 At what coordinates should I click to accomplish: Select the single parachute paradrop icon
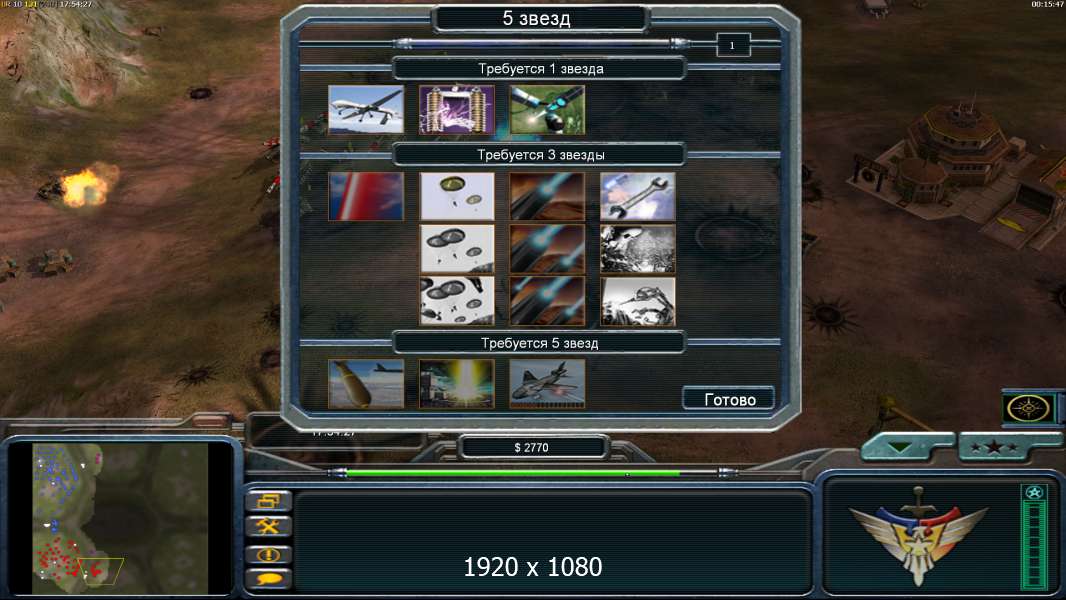(456, 196)
